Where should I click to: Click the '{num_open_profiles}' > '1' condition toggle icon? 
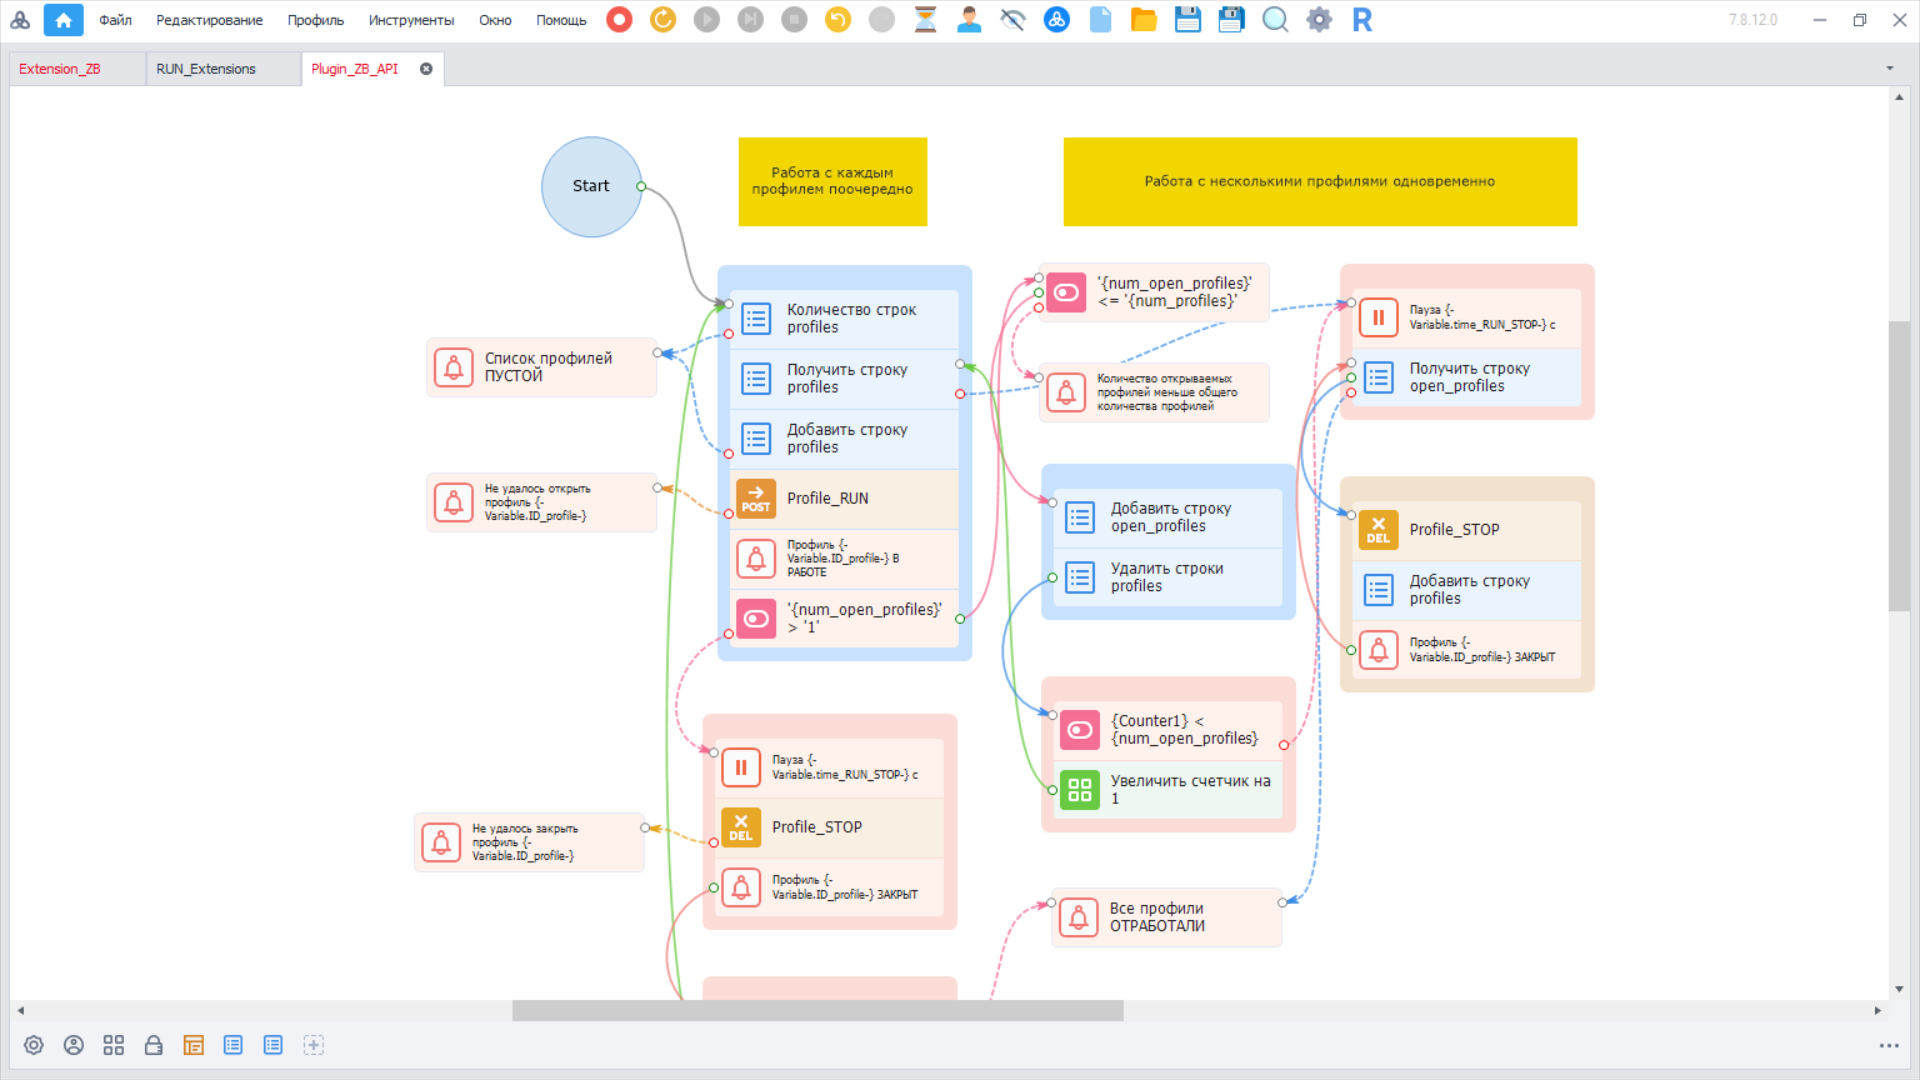[x=756, y=619]
